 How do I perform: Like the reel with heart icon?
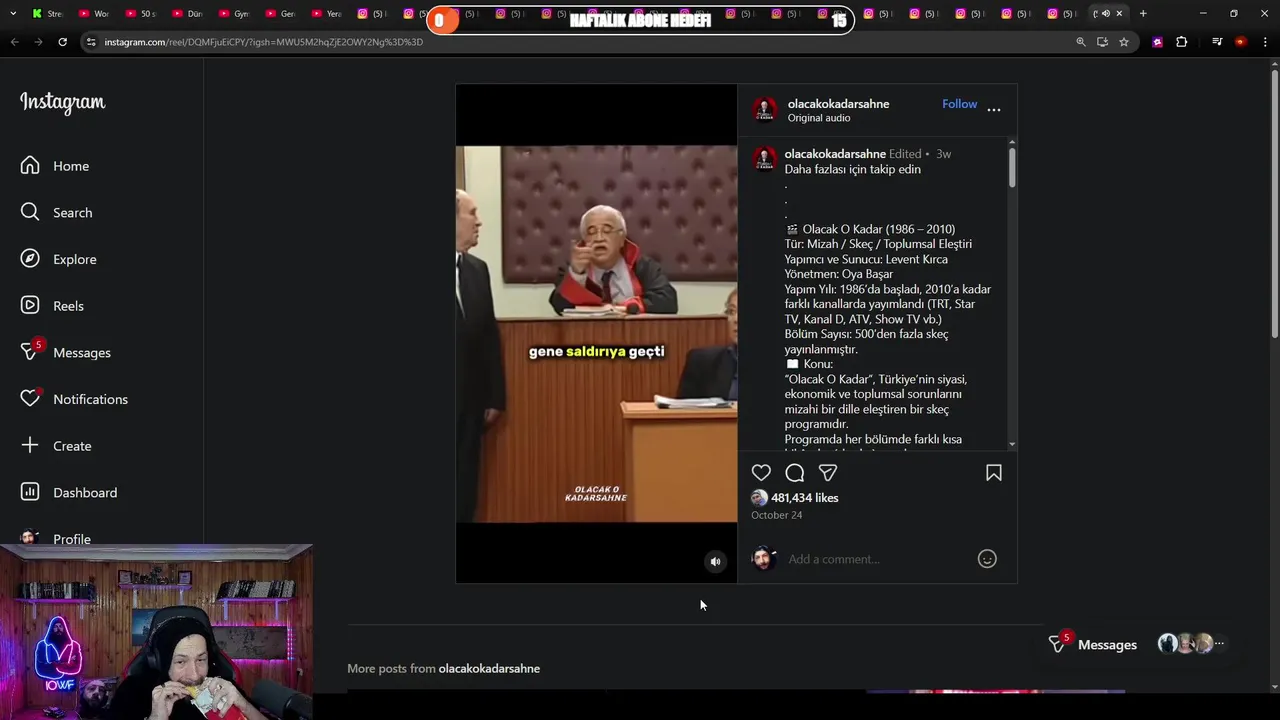(761, 473)
